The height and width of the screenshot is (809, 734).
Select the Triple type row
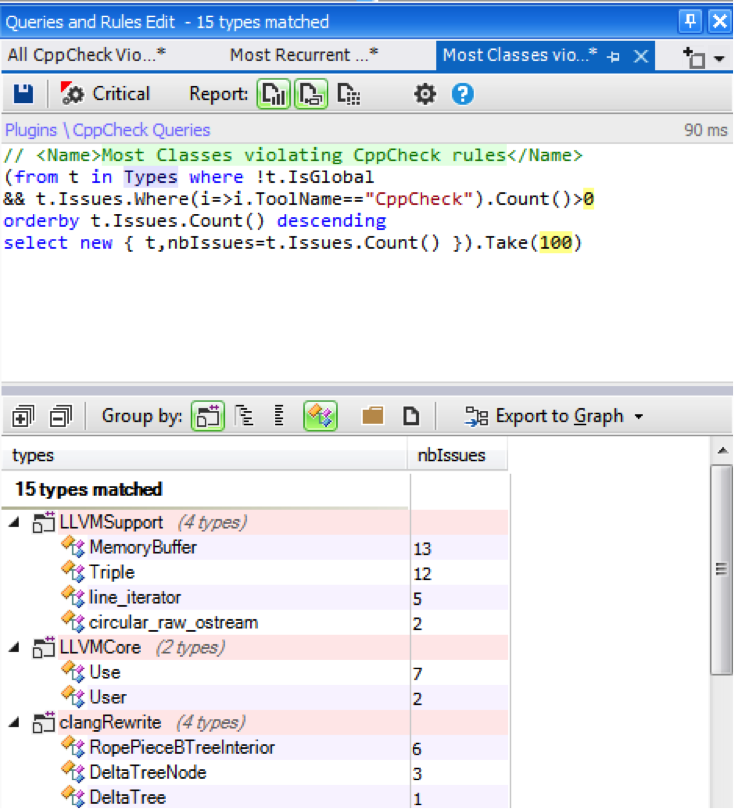coord(255,573)
